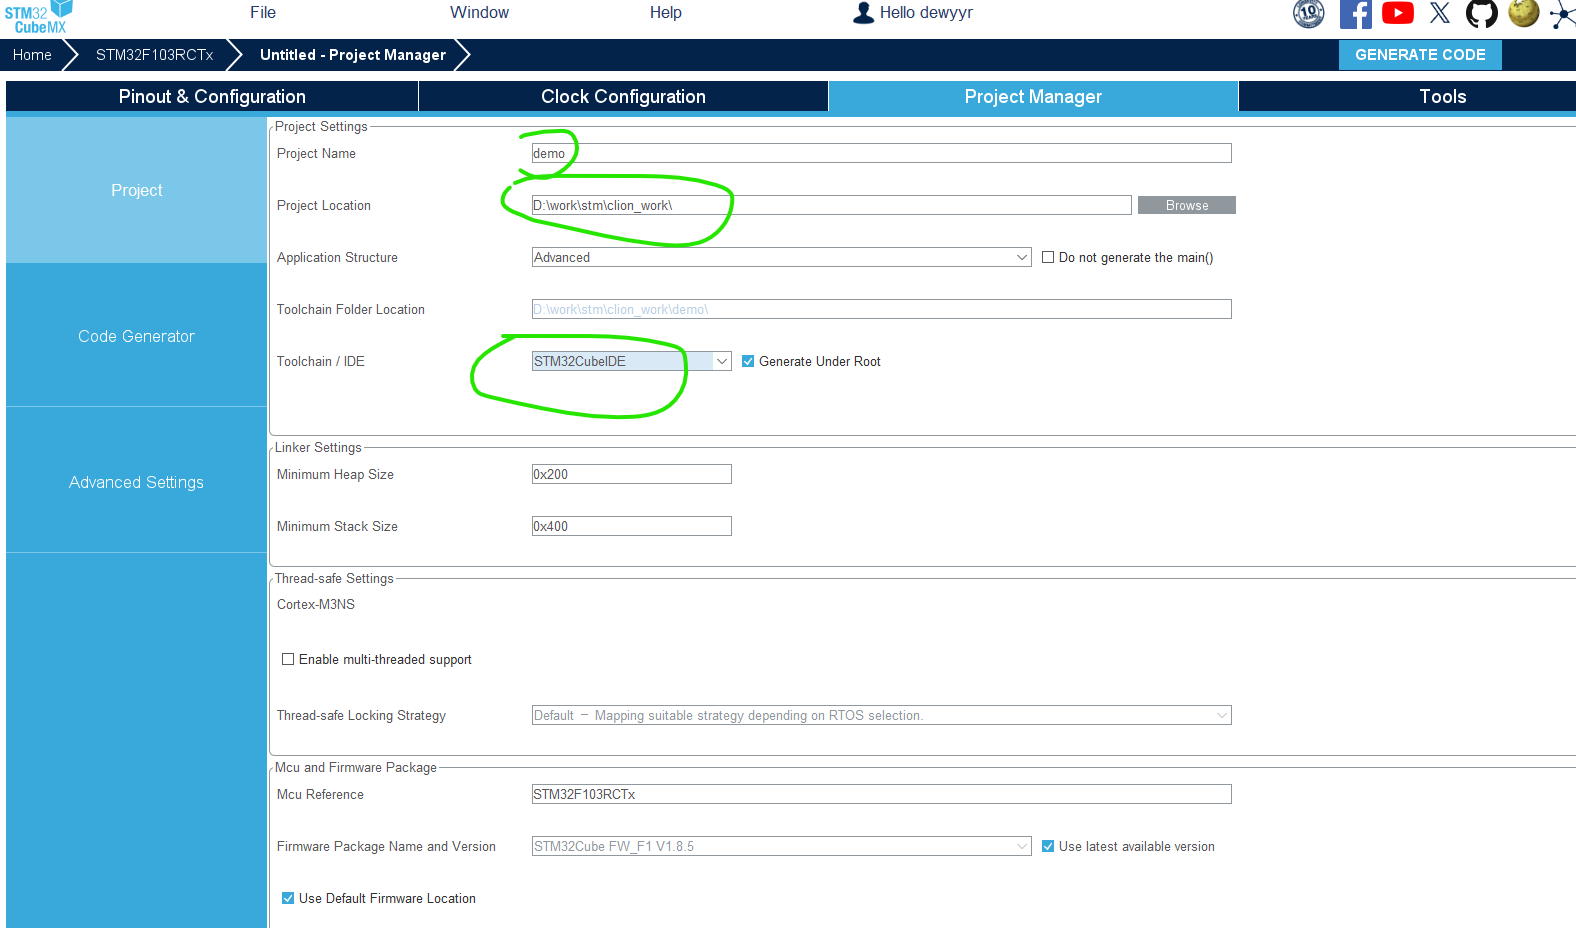
Task: Open the Help menu
Action: (x=666, y=12)
